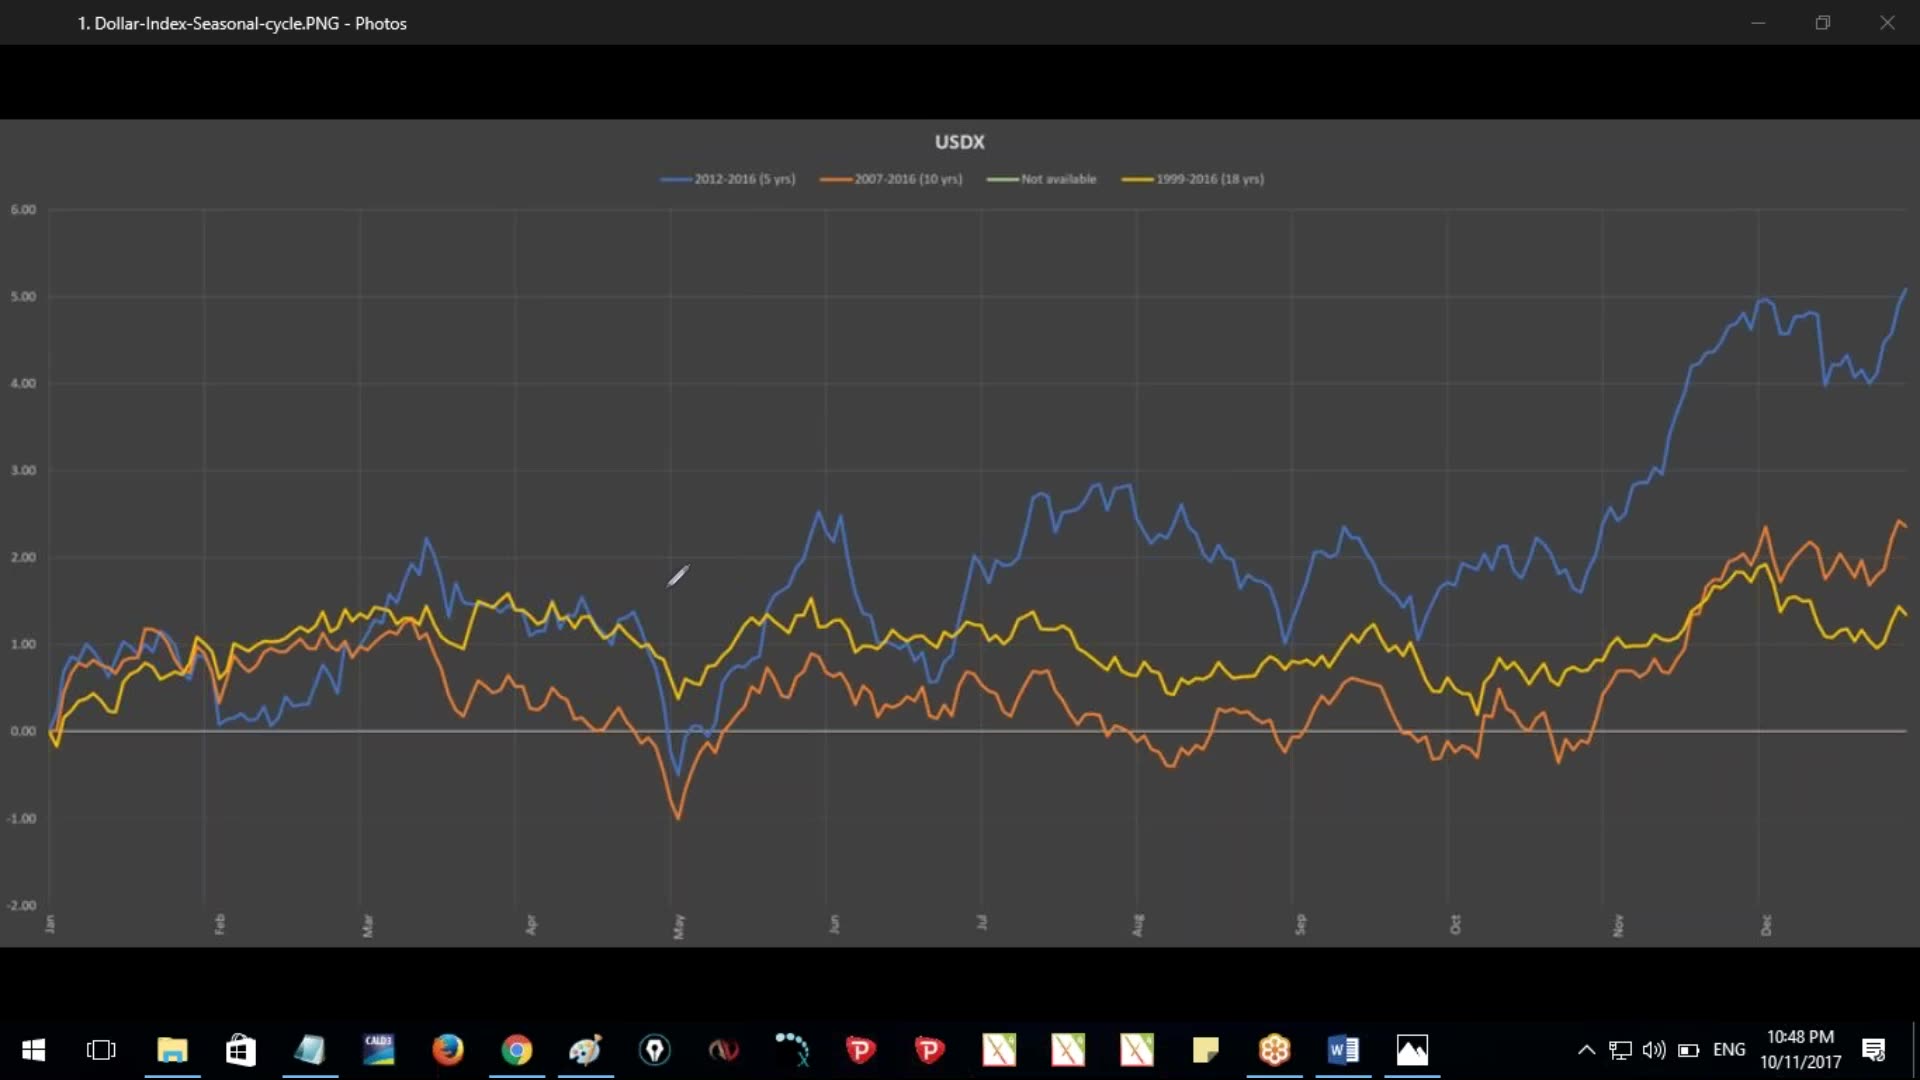The height and width of the screenshot is (1080, 1920).
Task: Open Microsoft Word from the taskbar
Action: click(x=1343, y=1050)
